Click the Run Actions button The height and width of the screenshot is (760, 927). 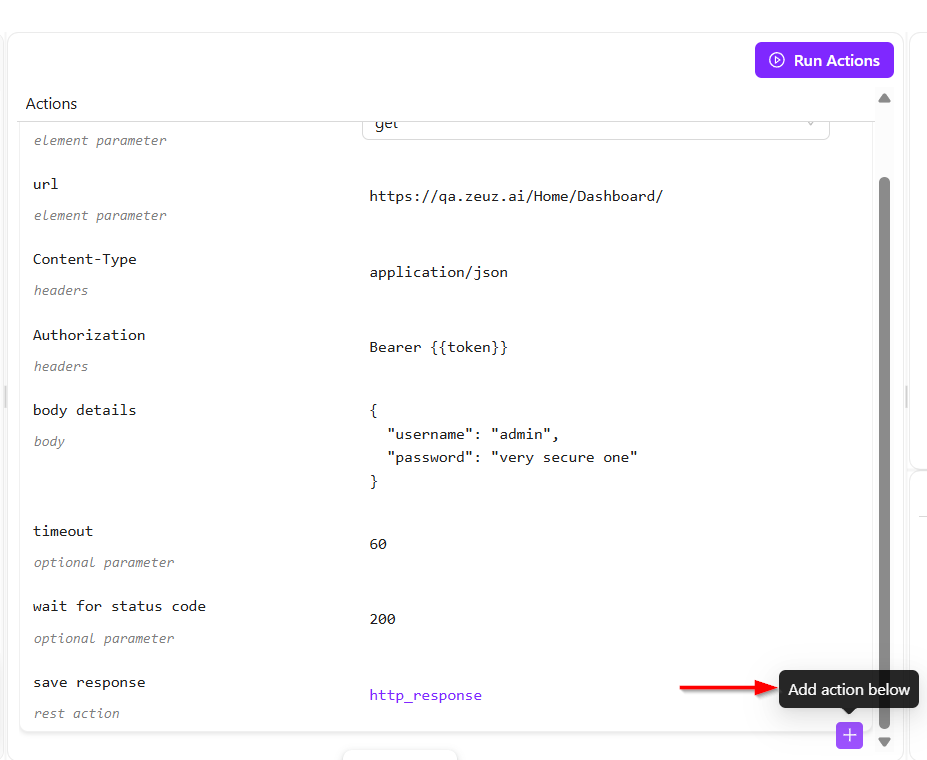pyautogui.click(x=824, y=60)
